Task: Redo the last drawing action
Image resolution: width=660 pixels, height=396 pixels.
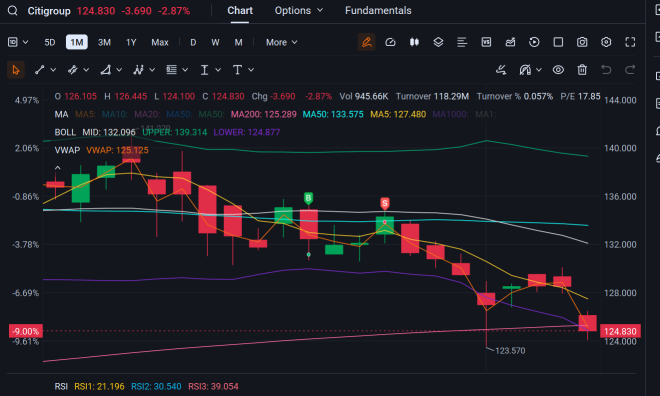Action: tap(630, 70)
